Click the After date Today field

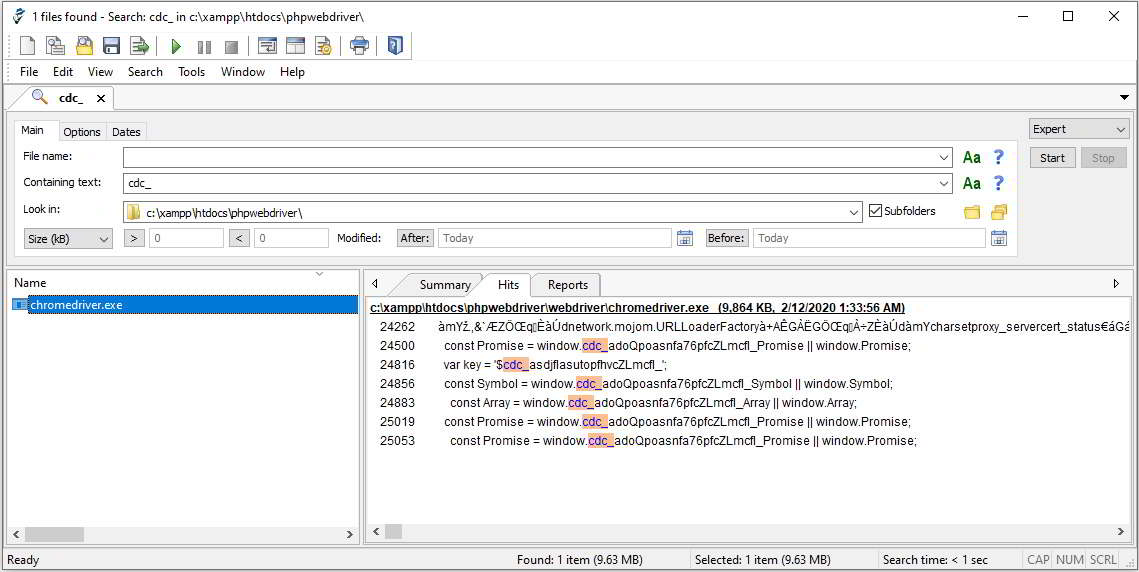pos(554,238)
